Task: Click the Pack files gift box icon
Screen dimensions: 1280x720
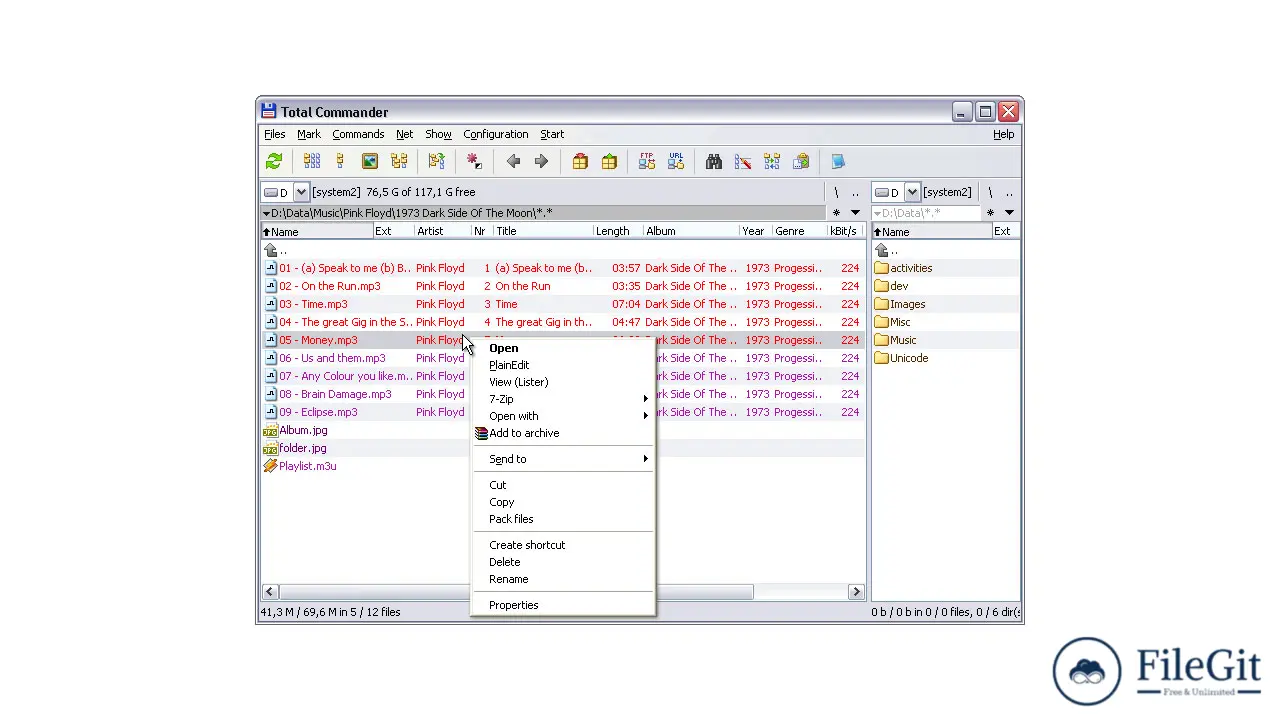Action: point(580,161)
